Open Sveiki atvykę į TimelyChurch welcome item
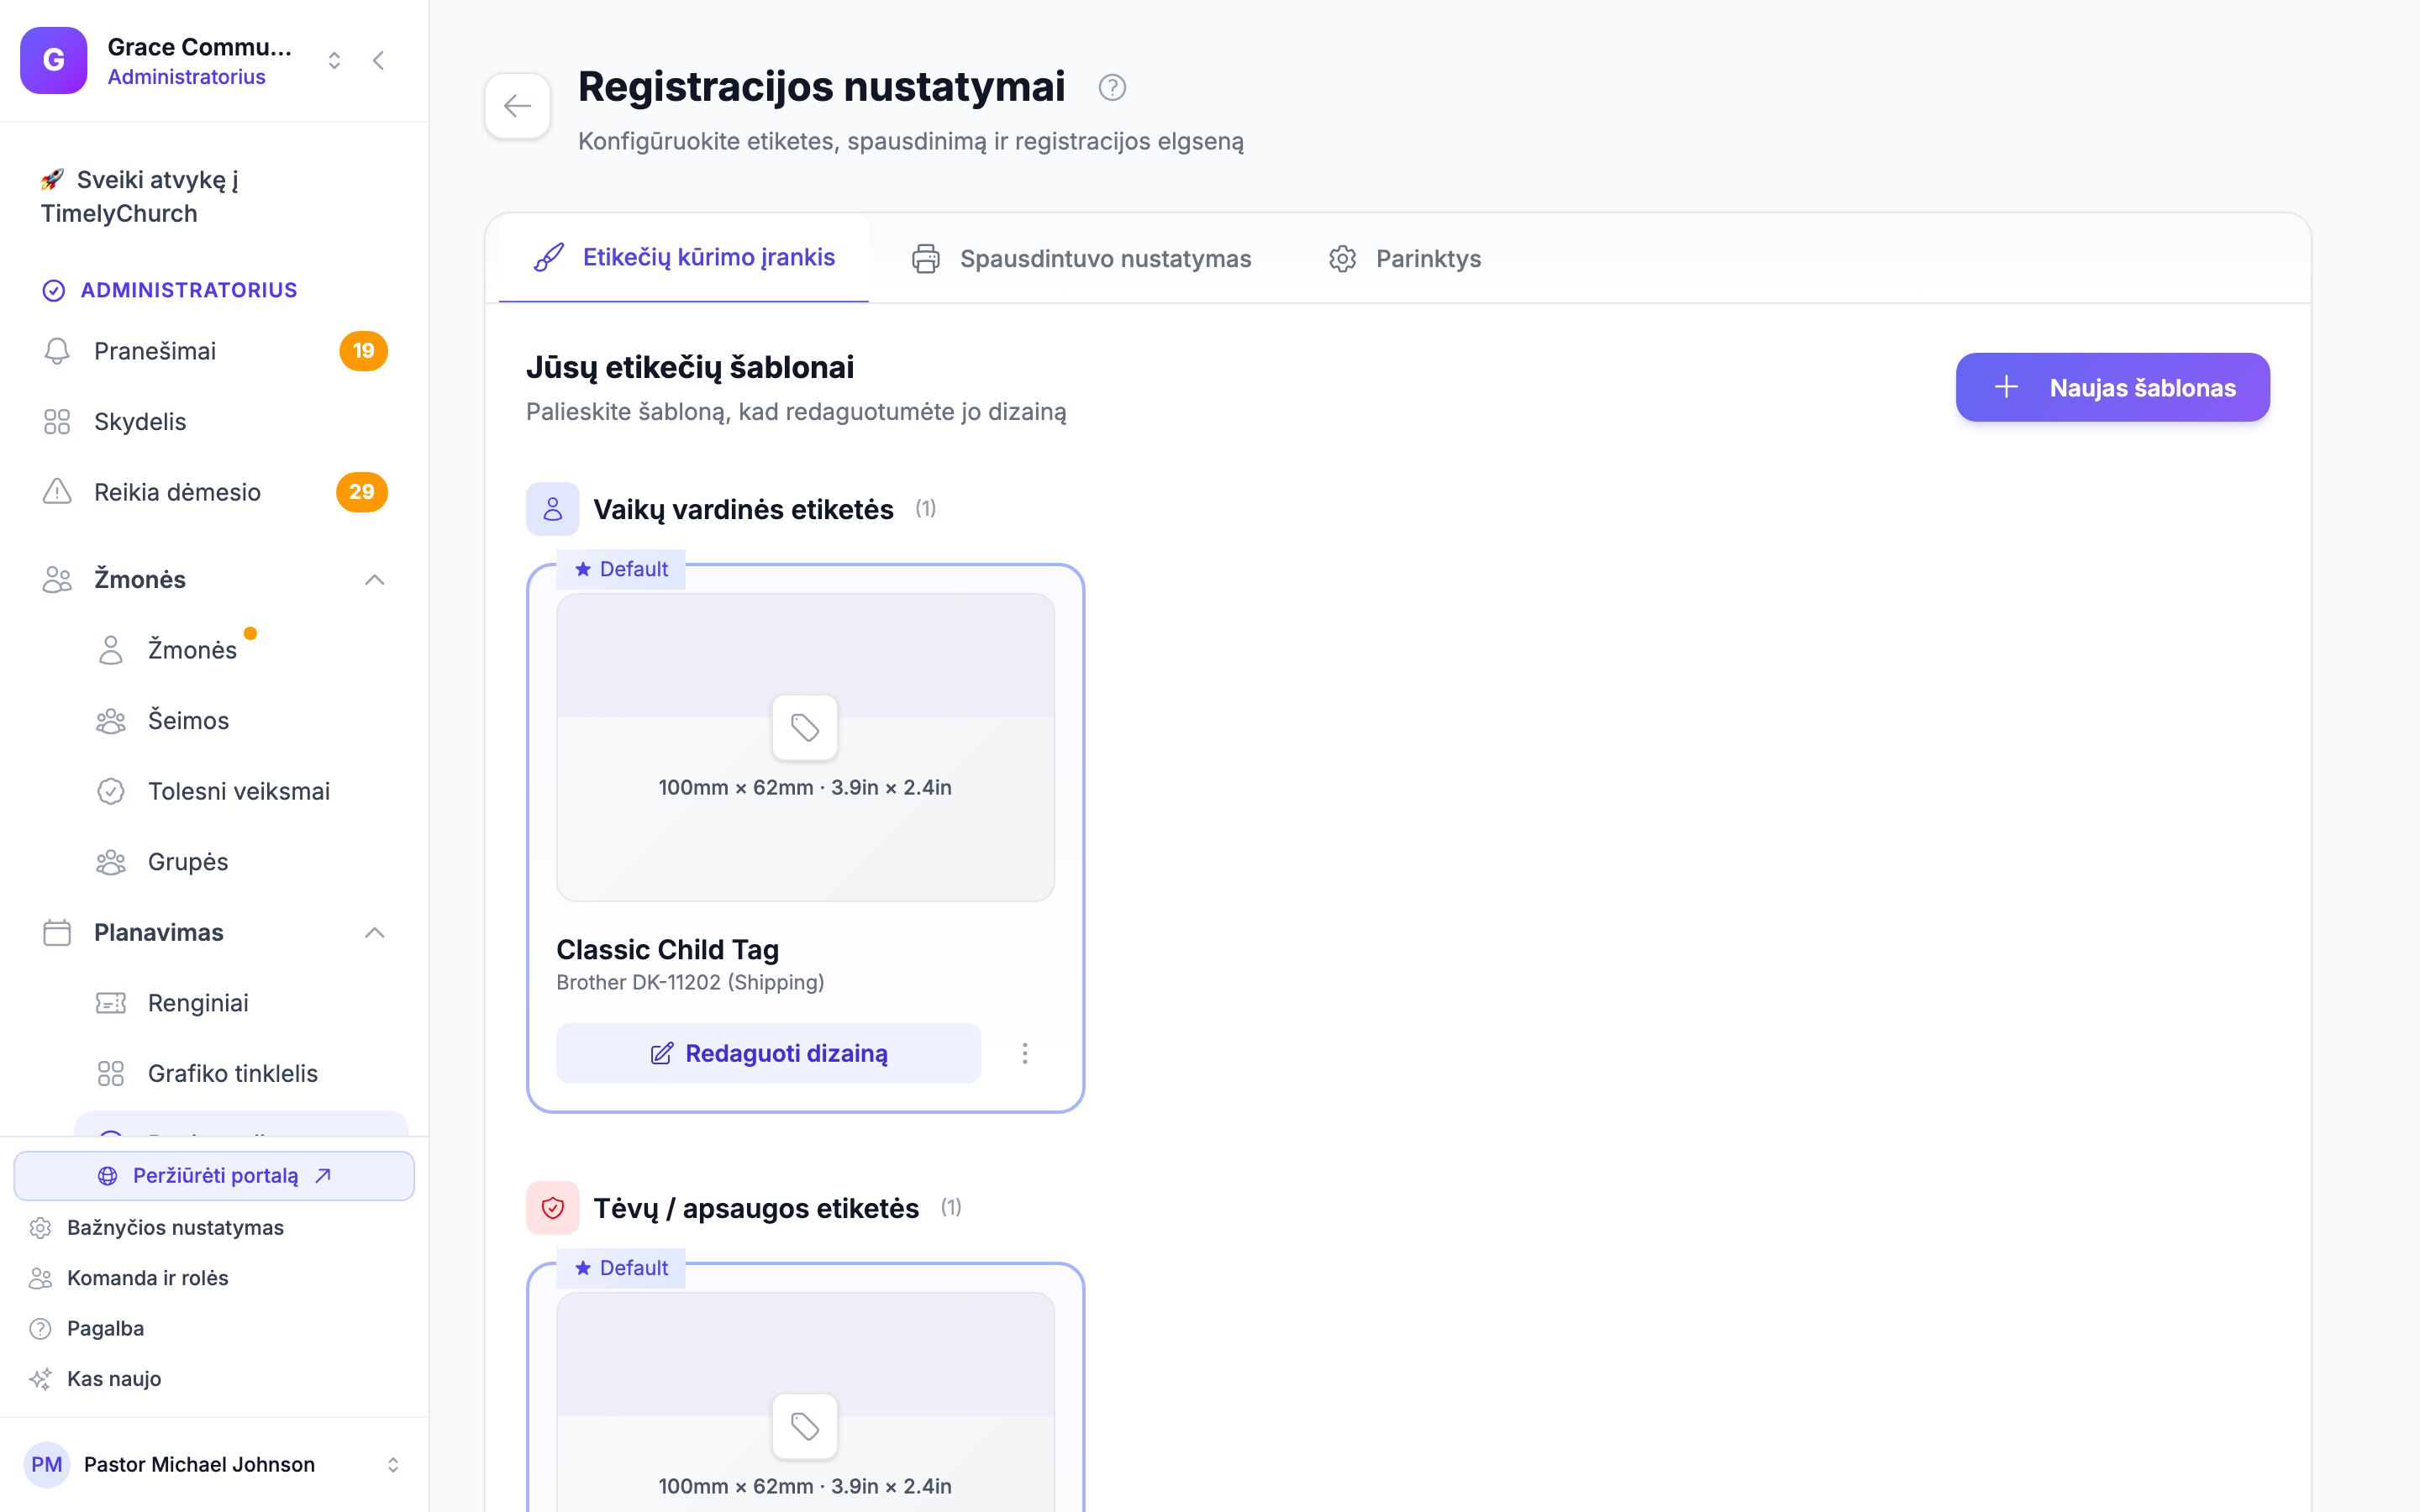This screenshot has width=2420, height=1512. [215, 197]
